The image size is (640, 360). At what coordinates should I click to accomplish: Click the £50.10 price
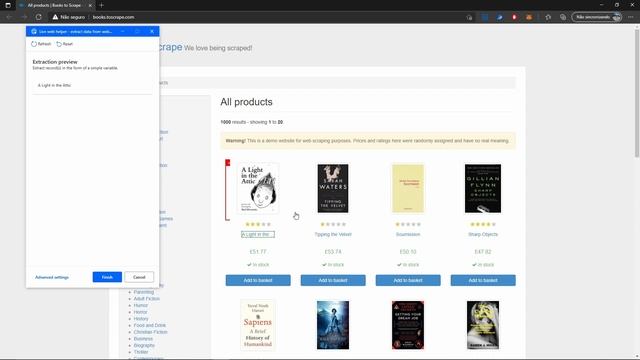click(x=408, y=252)
